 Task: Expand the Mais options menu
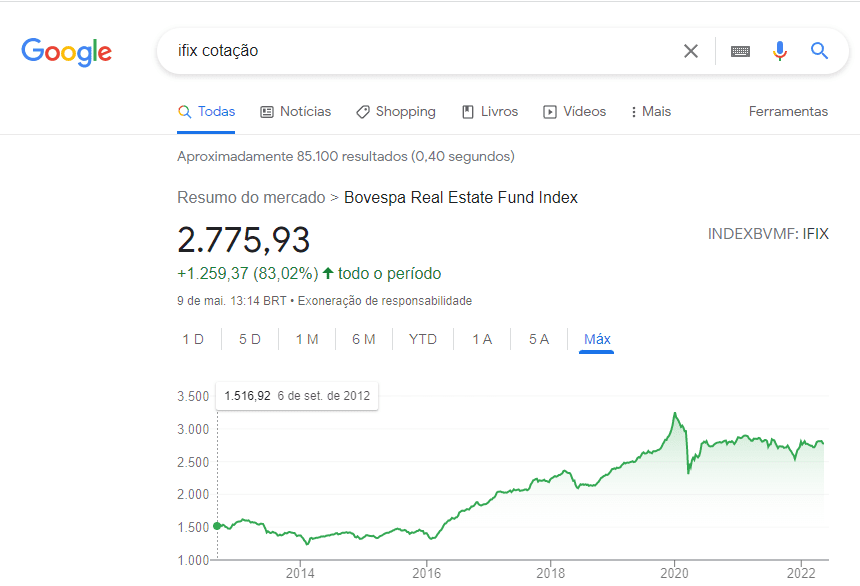650,112
